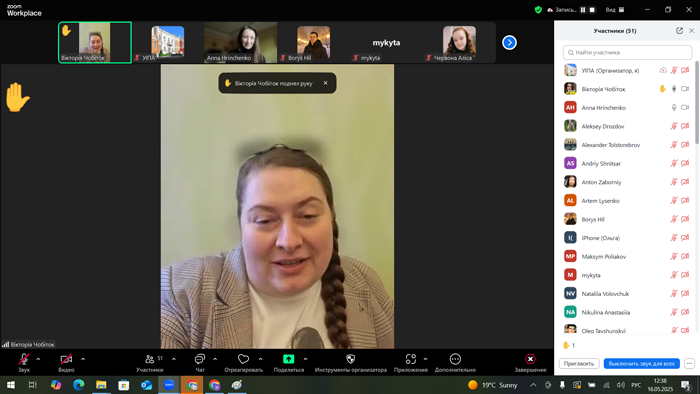Click the Отреагировать heart reaction icon
700x394 pixels.
[x=243, y=359]
